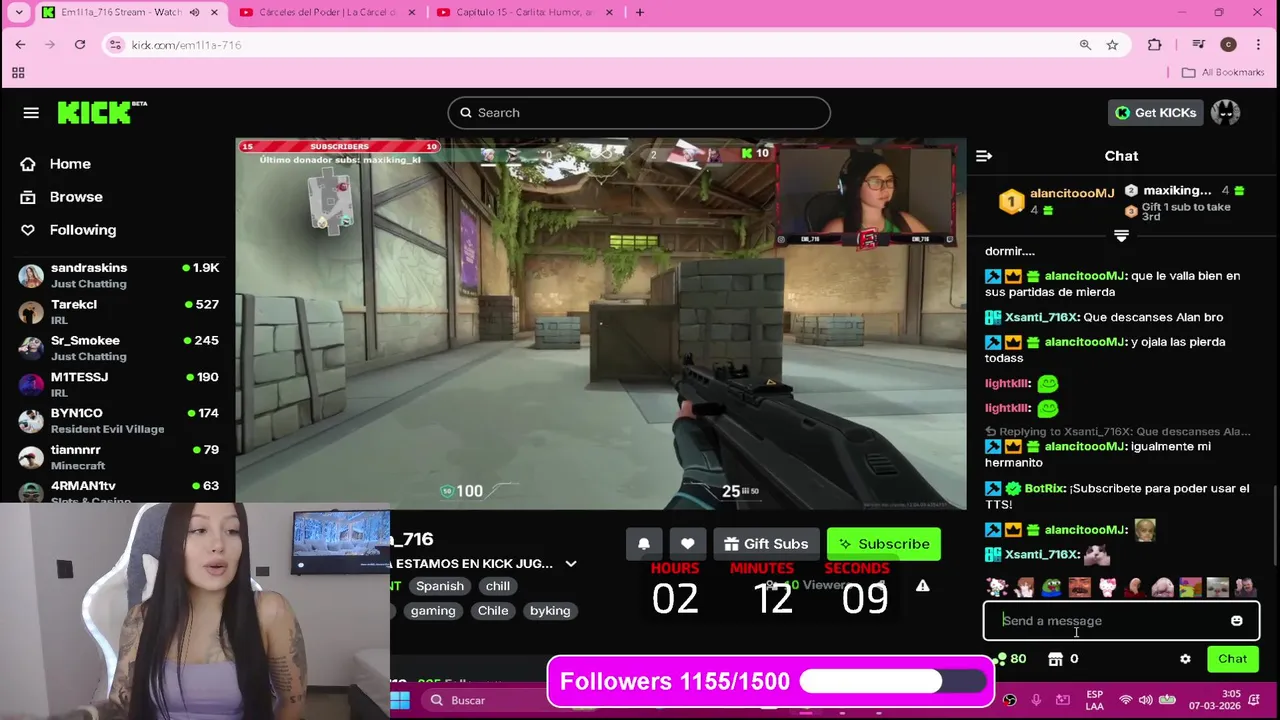Screen dimensions: 1280x720
Task: Click the Get KICKs button
Action: coord(1155,113)
